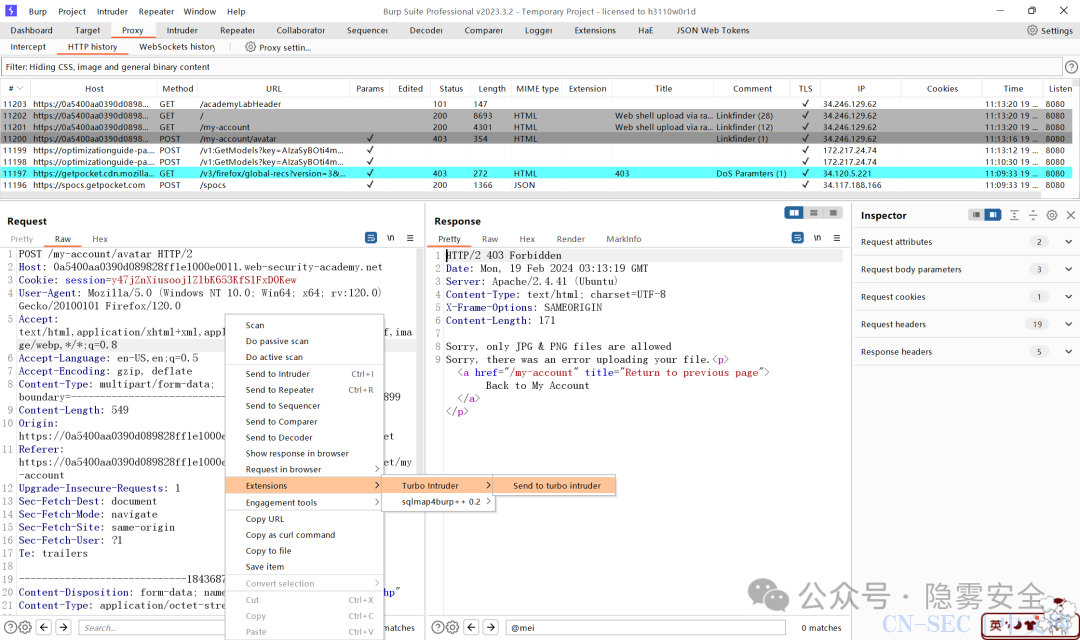Click Inspector expand all sections icon
Image resolution: width=1080 pixels, height=640 pixels.
(1014, 215)
